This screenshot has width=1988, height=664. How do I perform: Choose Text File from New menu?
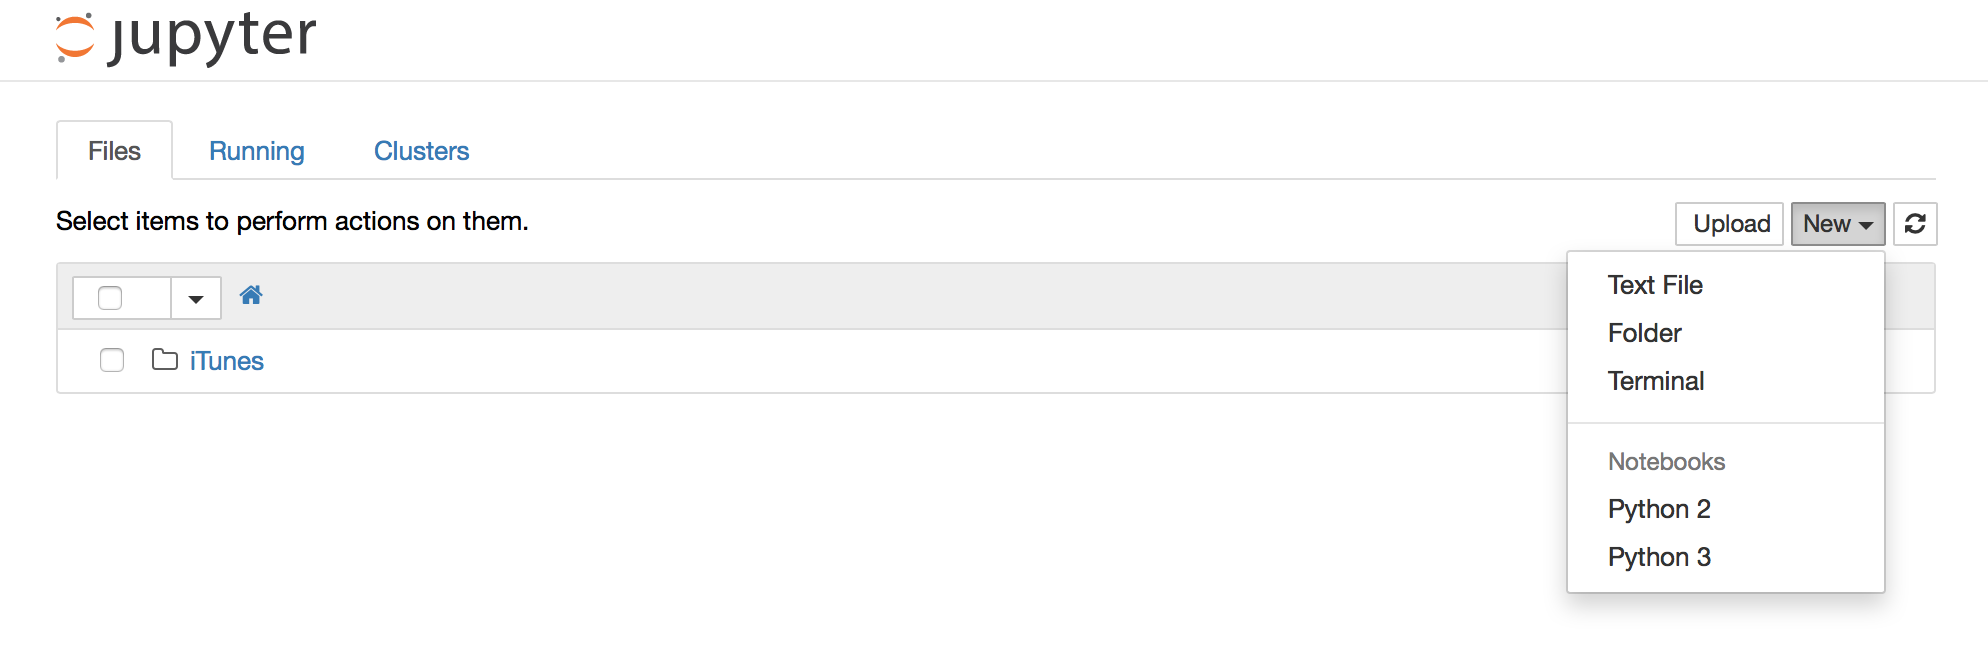click(x=1655, y=285)
